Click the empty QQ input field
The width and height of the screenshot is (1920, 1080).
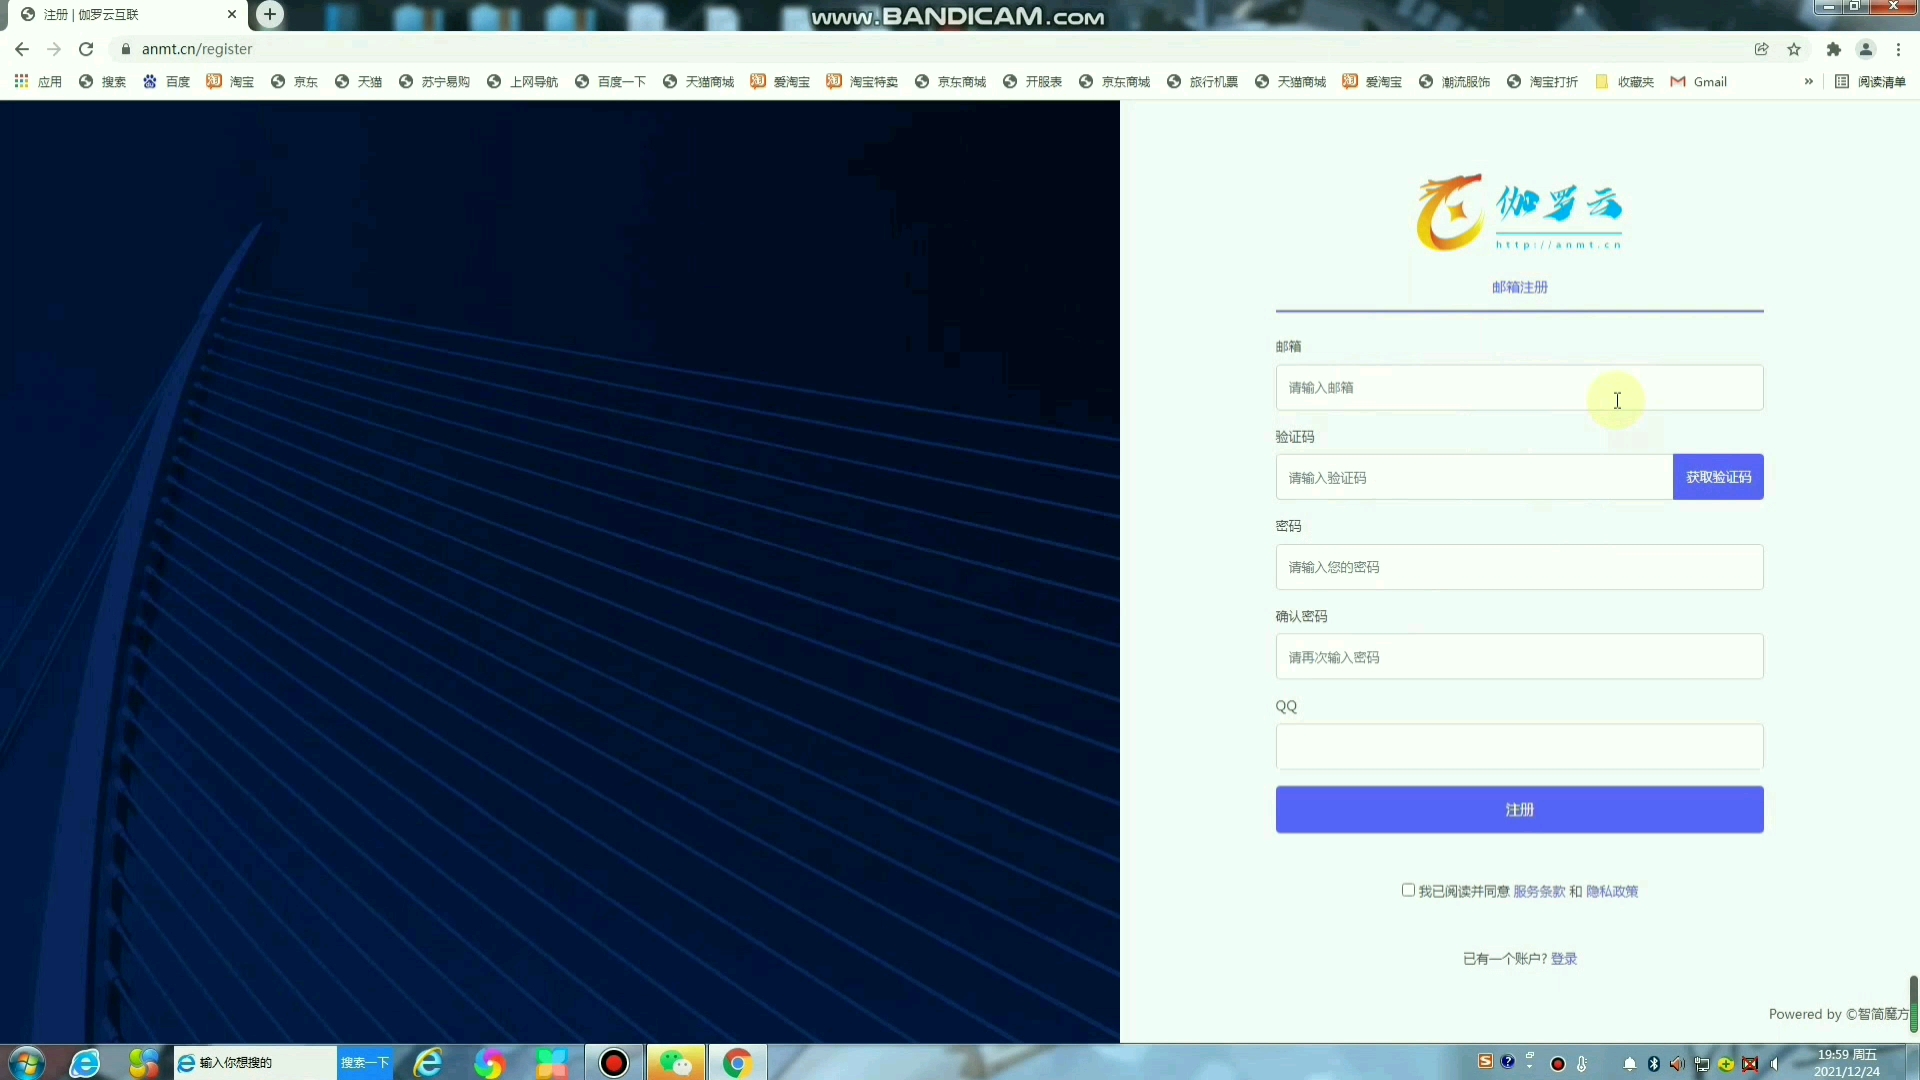(1519, 747)
